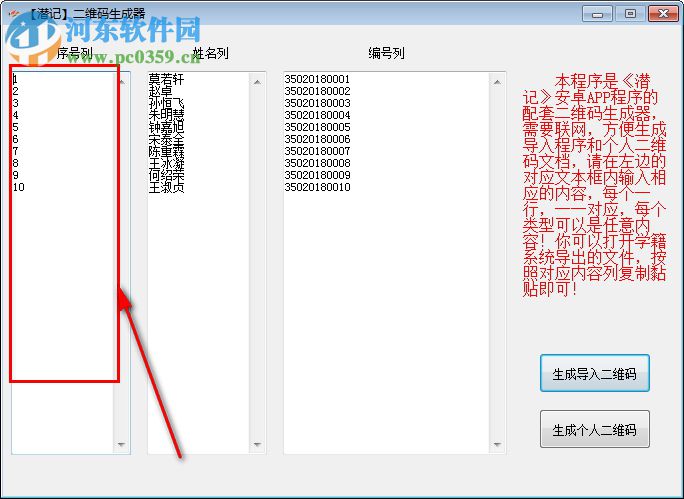This screenshot has height=499, width=684.
Task: Click the down arrow of 编号列 scrollbar
Action: coord(497,444)
